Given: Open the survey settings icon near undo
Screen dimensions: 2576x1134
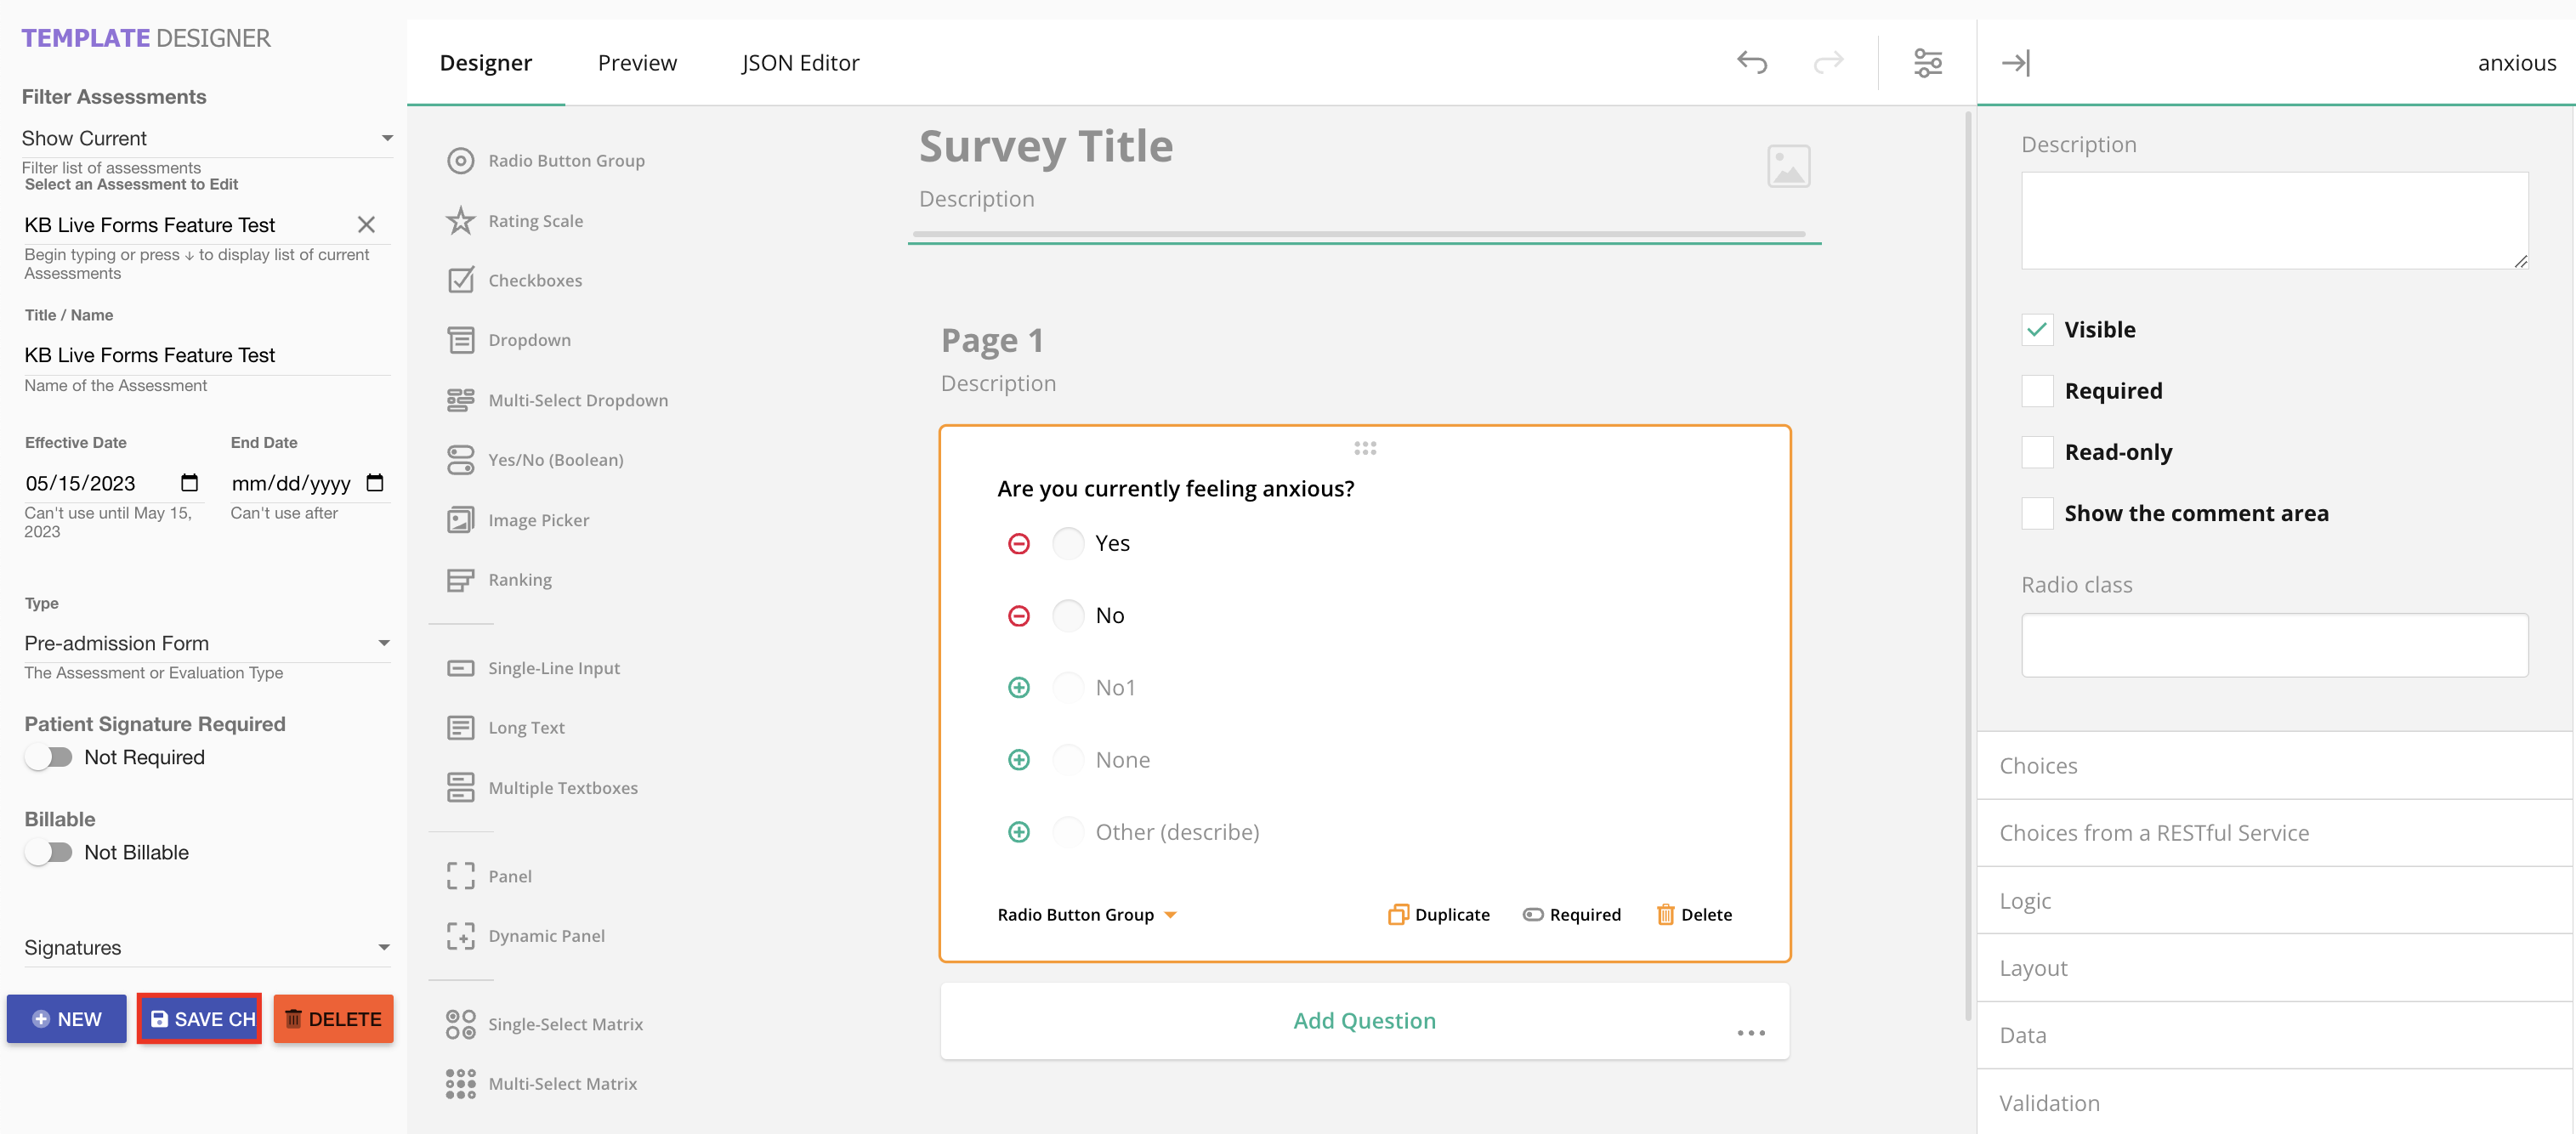Looking at the screenshot, I should pyautogui.click(x=1928, y=62).
